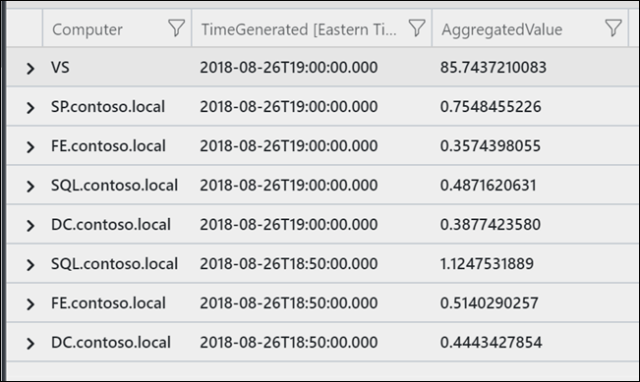This screenshot has width=640, height=382.
Task: Select the SP.contoso.local row timestamp
Action: [289, 107]
